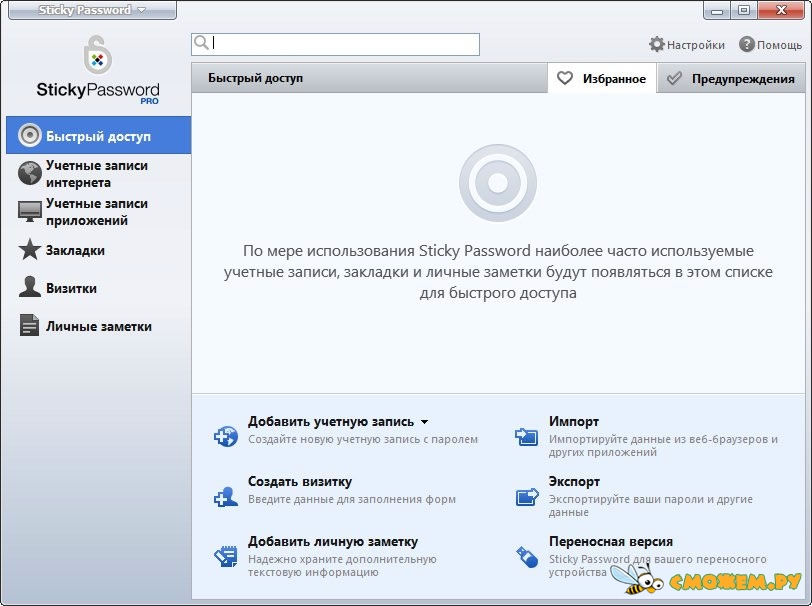Click the heart icon on Избранное tab
The width and height of the screenshot is (812, 606).
point(564,78)
